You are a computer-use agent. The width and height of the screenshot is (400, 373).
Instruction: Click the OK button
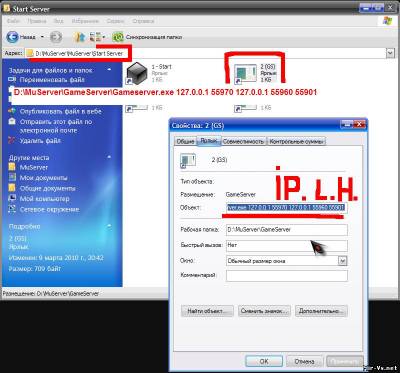264,361
